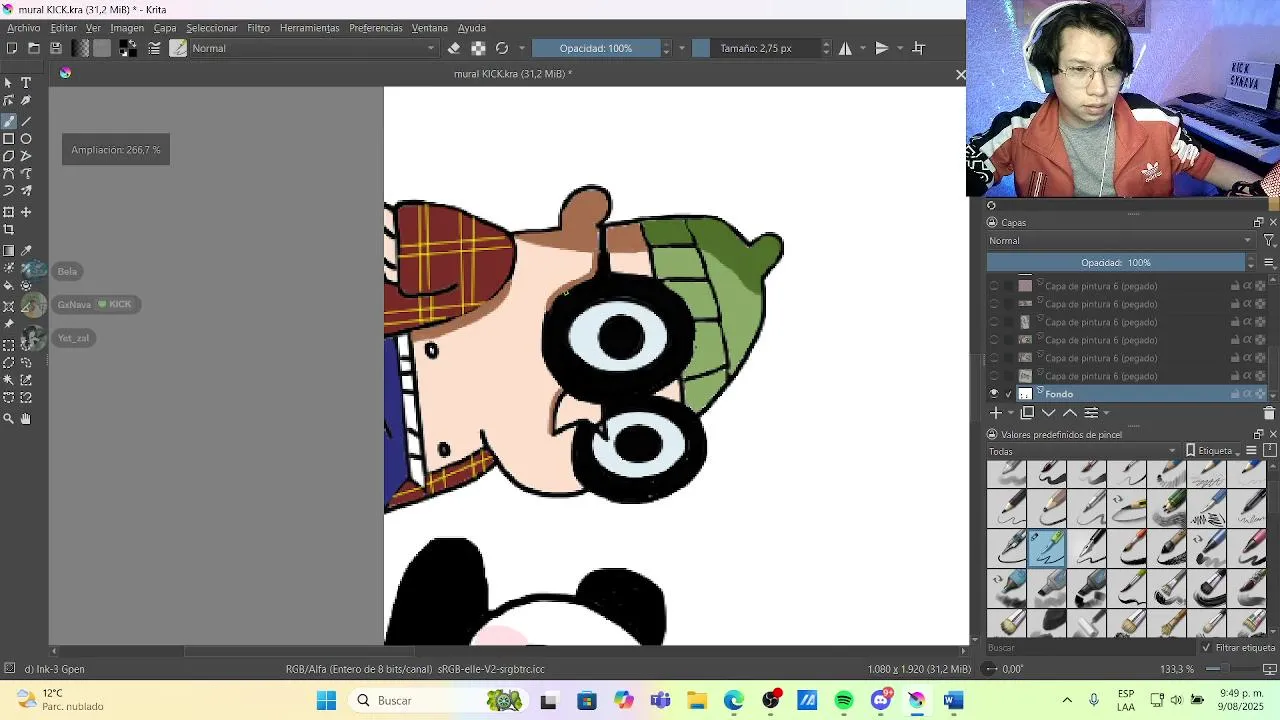Toggle the Fondo layer checkmark
Viewport: 1280px width, 720px height.
pos(1008,394)
